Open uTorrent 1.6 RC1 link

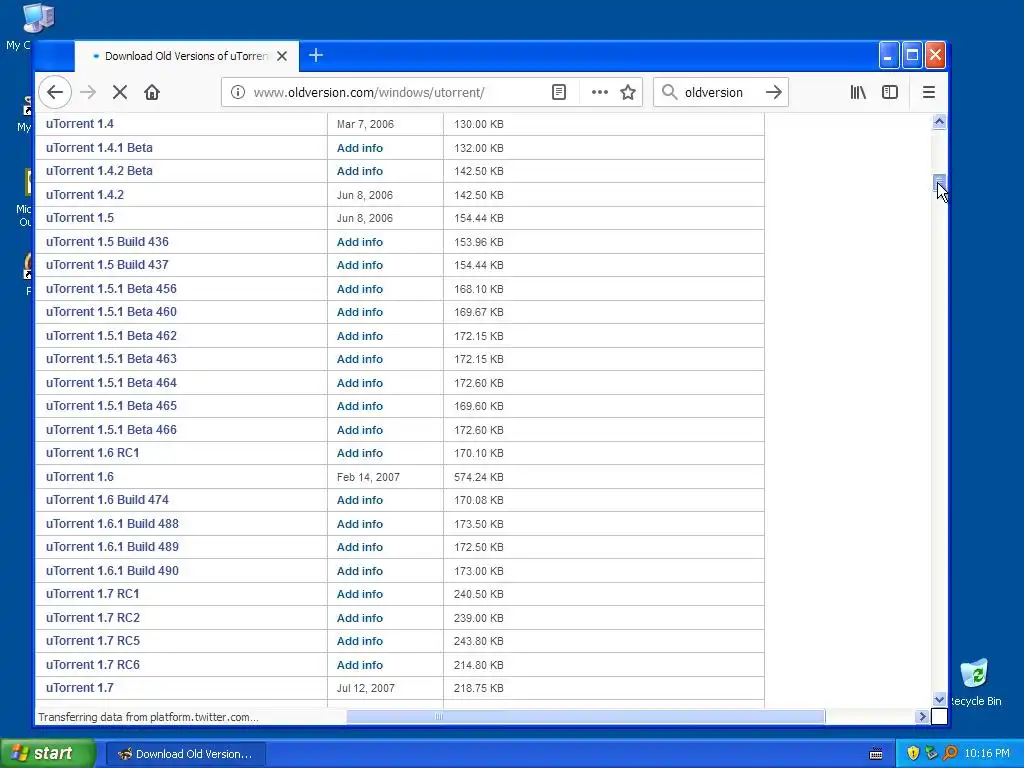point(93,453)
